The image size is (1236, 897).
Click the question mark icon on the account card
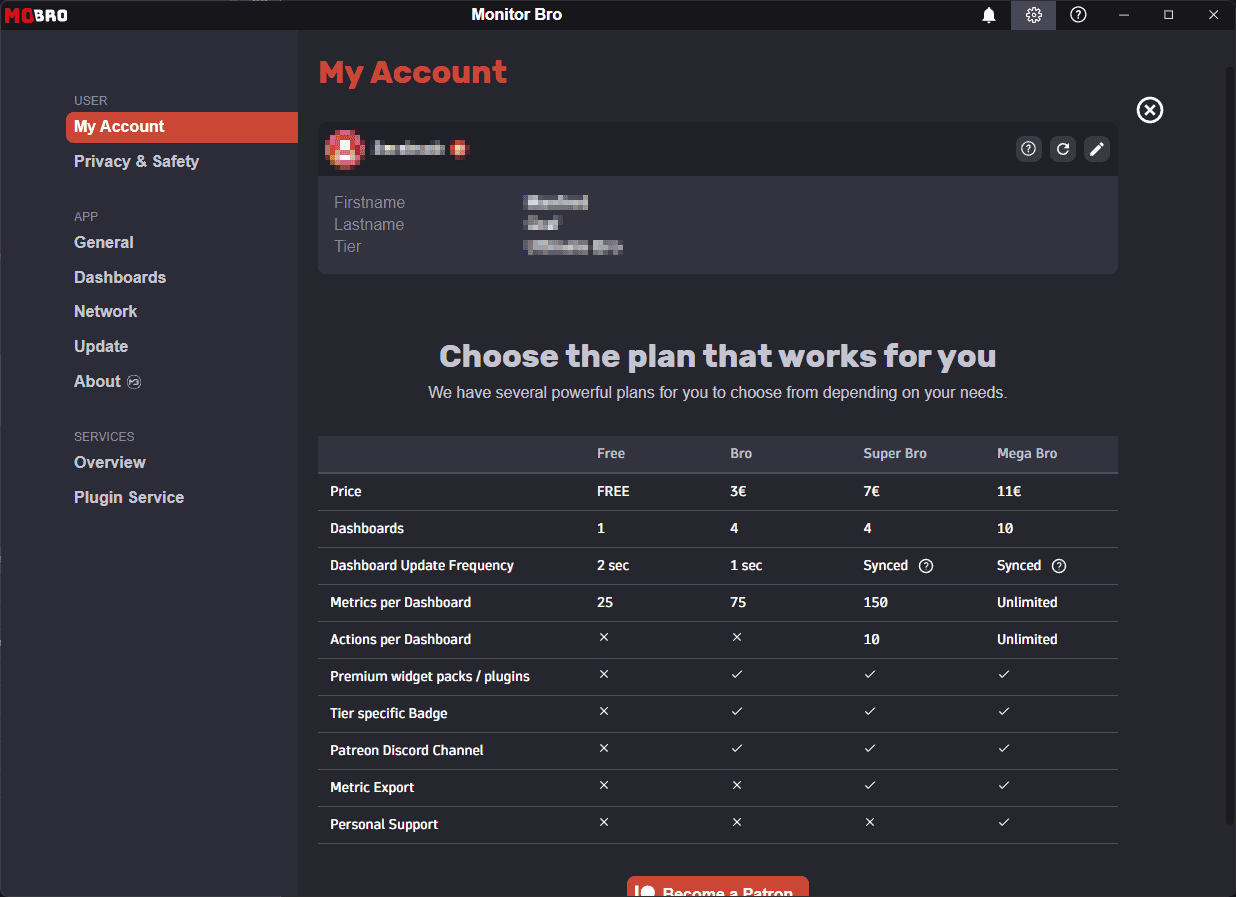click(1028, 148)
